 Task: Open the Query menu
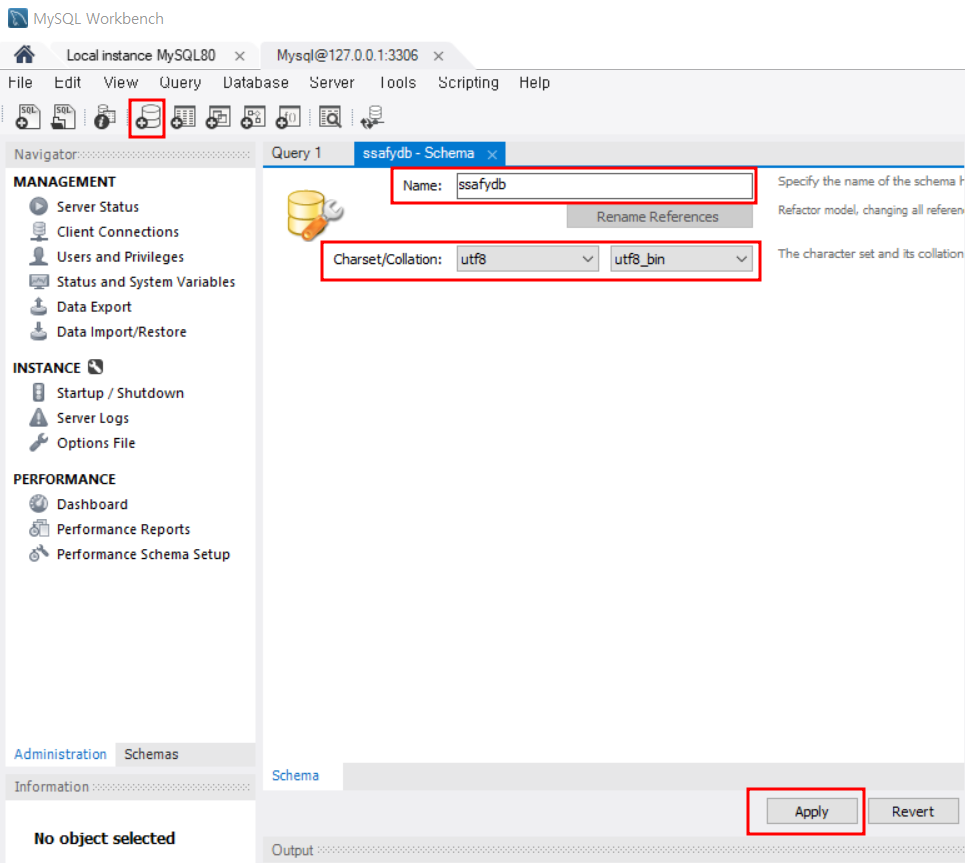pyautogui.click(x=180, y=82)
